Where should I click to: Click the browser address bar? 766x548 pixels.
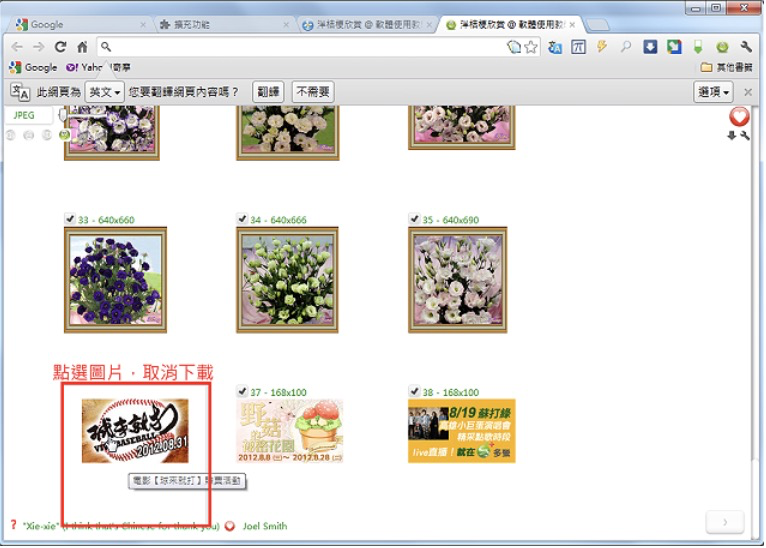300,47
